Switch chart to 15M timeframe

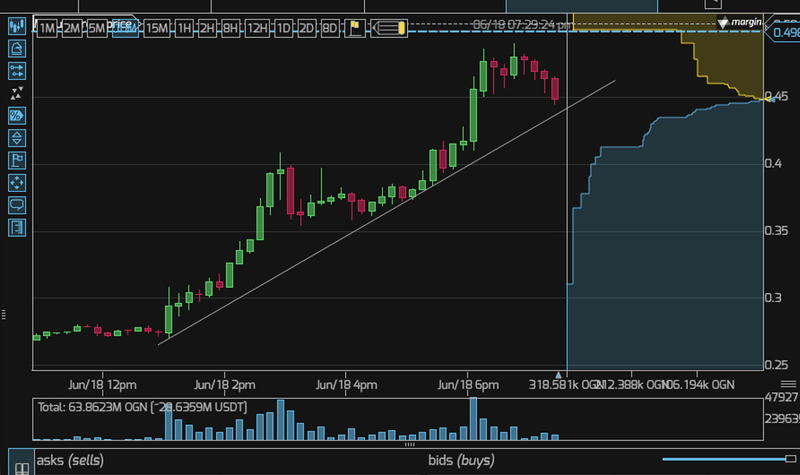(x=157, y=28)
